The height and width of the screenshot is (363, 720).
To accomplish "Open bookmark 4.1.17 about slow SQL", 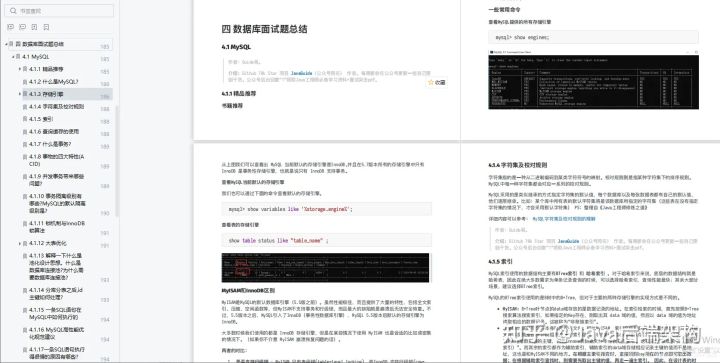I will pyautogui.click(x=56, y=353).
